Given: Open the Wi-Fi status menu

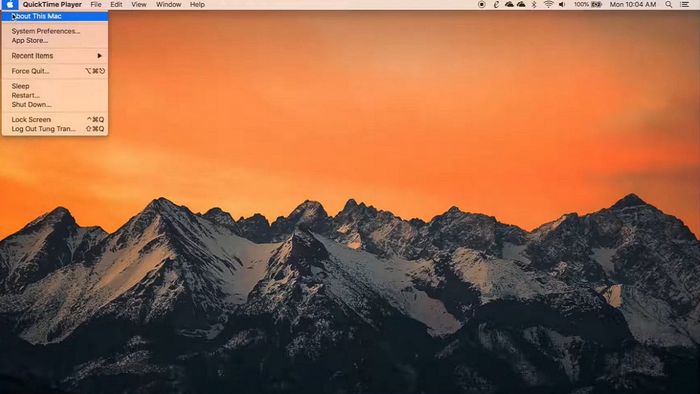Looking at the screenshot, I should click(549, 4).
